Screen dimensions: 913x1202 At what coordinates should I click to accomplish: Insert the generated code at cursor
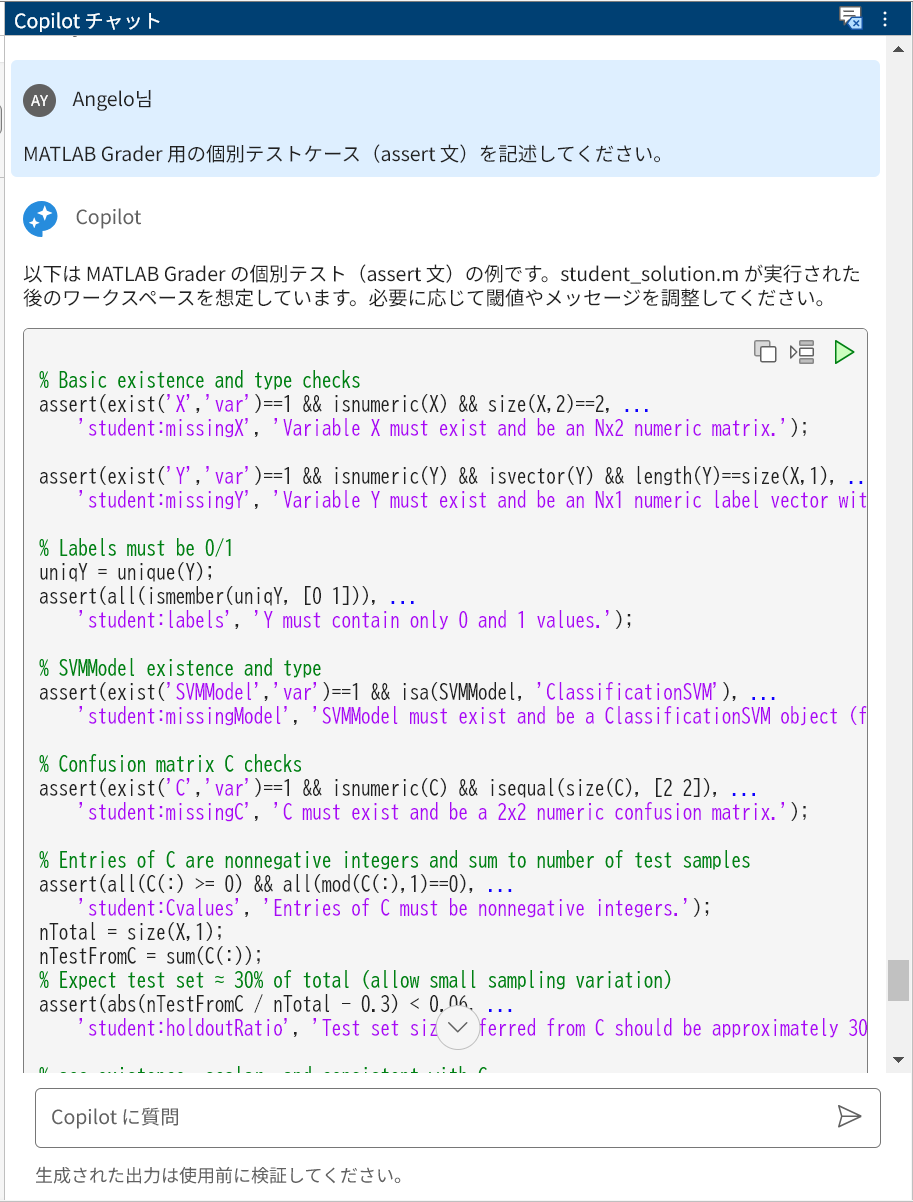pos(803,351)
